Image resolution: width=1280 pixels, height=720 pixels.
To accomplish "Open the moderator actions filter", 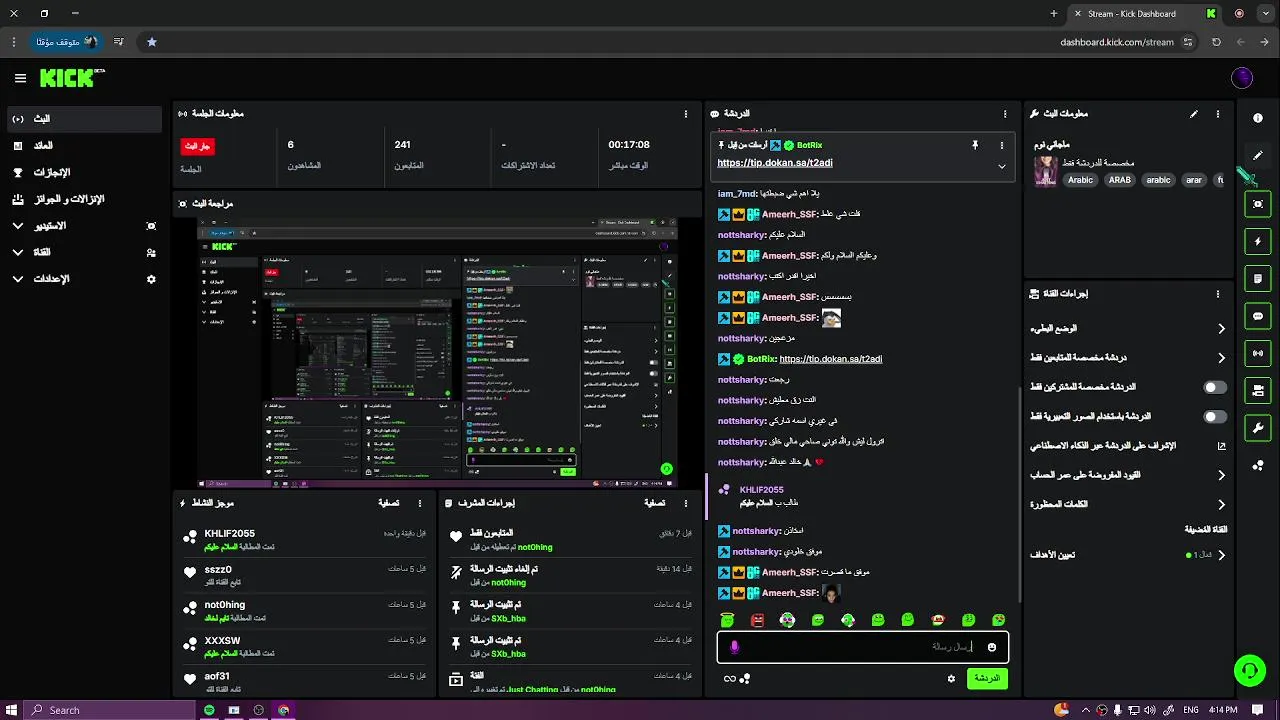I will tap(654, 503).
